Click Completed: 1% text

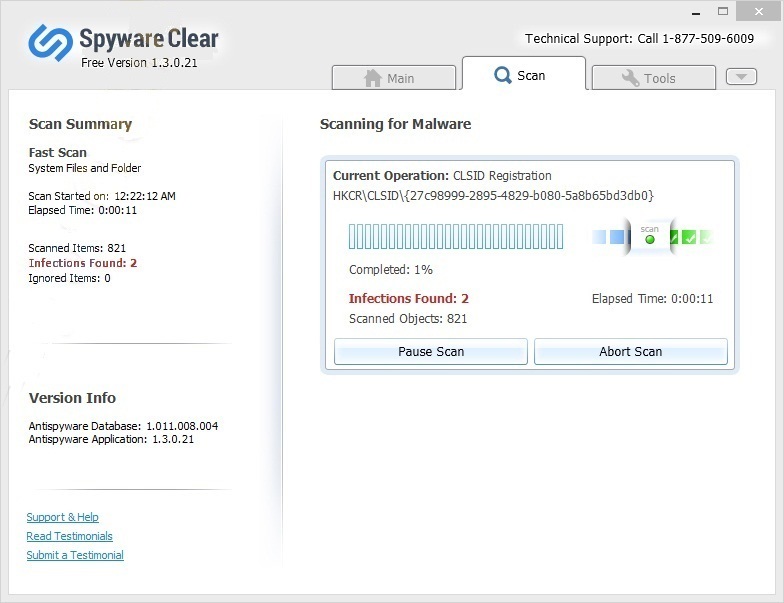click(x=391, y=270)
